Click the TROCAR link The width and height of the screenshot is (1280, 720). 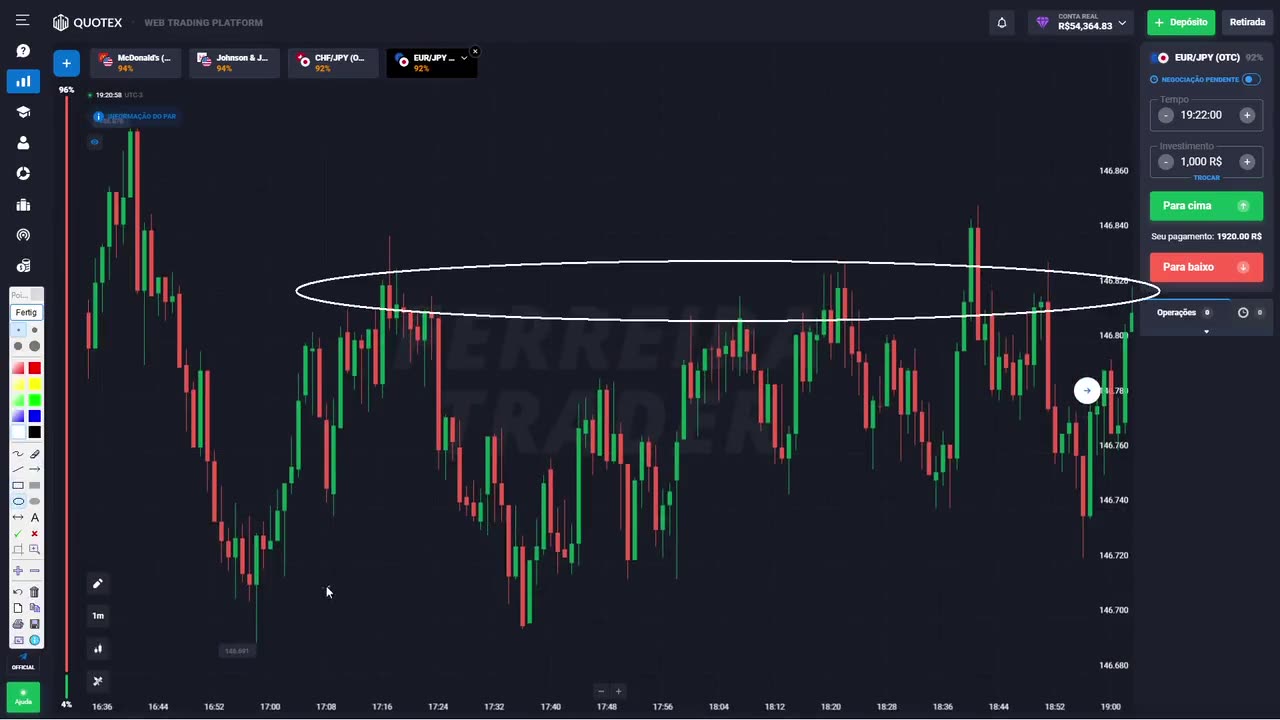[1207, 178]
